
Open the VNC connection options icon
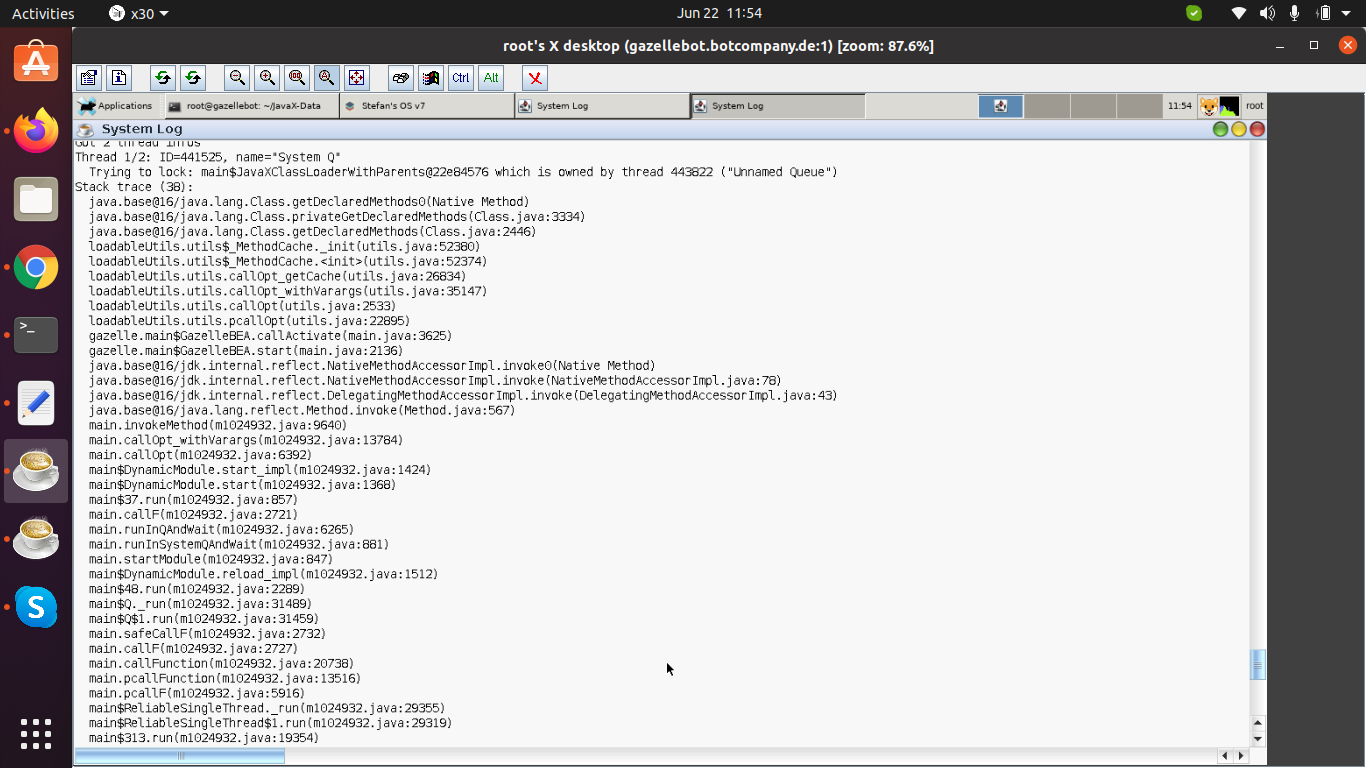[89, 78]
